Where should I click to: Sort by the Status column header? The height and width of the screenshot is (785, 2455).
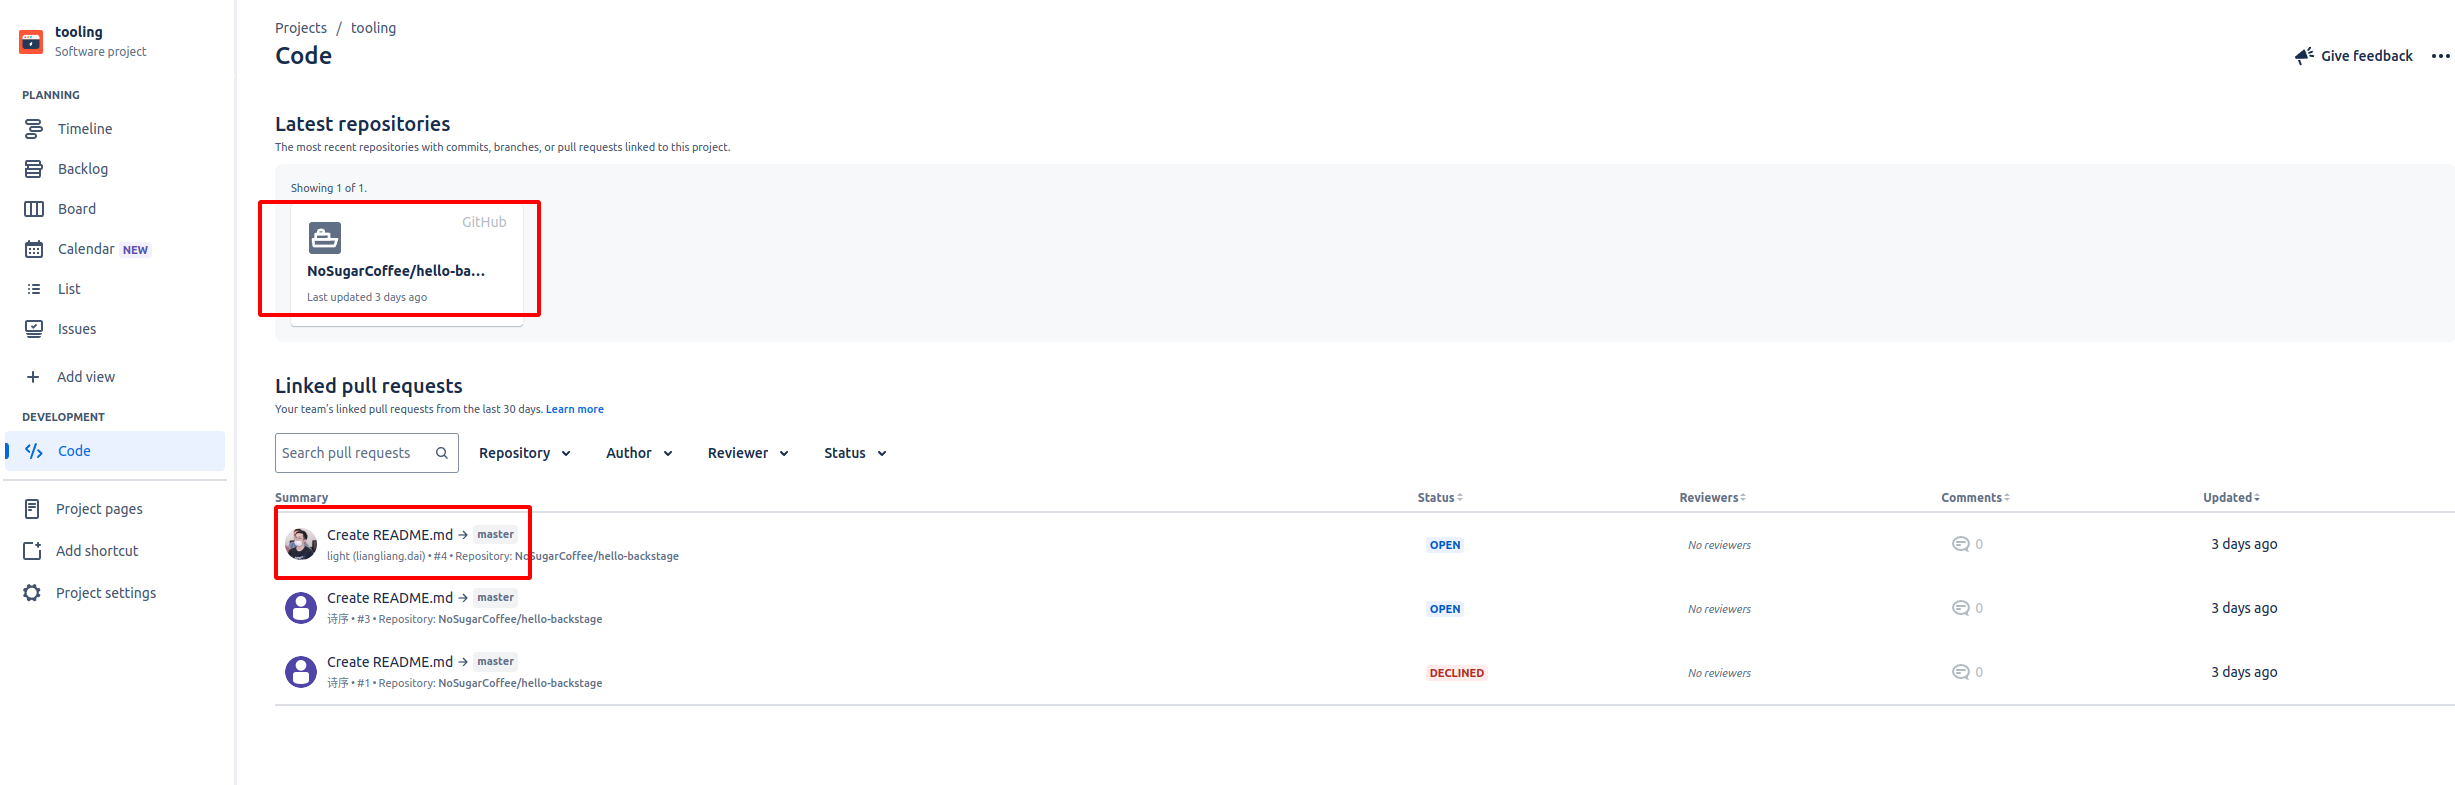tap(1440, 498)
